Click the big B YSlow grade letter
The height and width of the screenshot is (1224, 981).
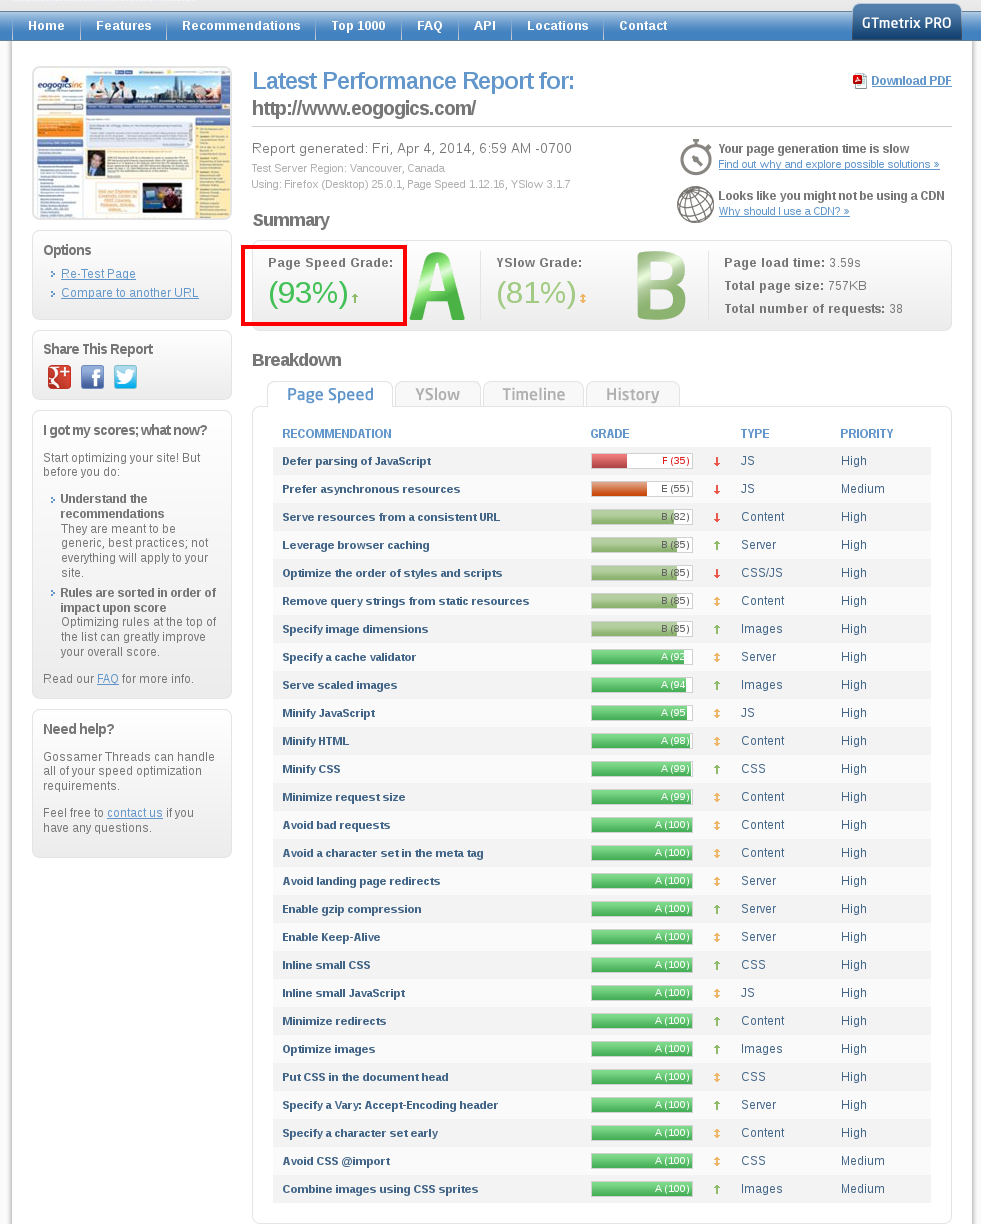pyautogui.click(x=661, y=287)
